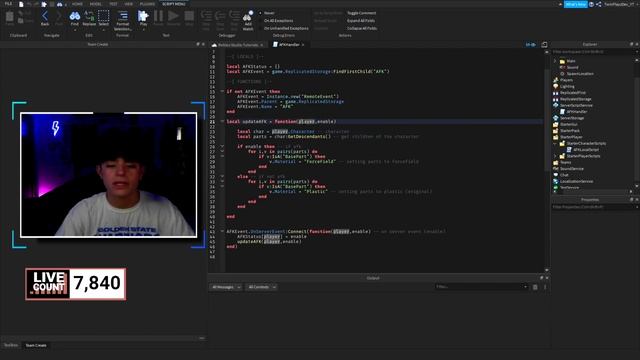Click the Toggle Comment button
Viewport: 640px width, 360px height.
[361, 13]
